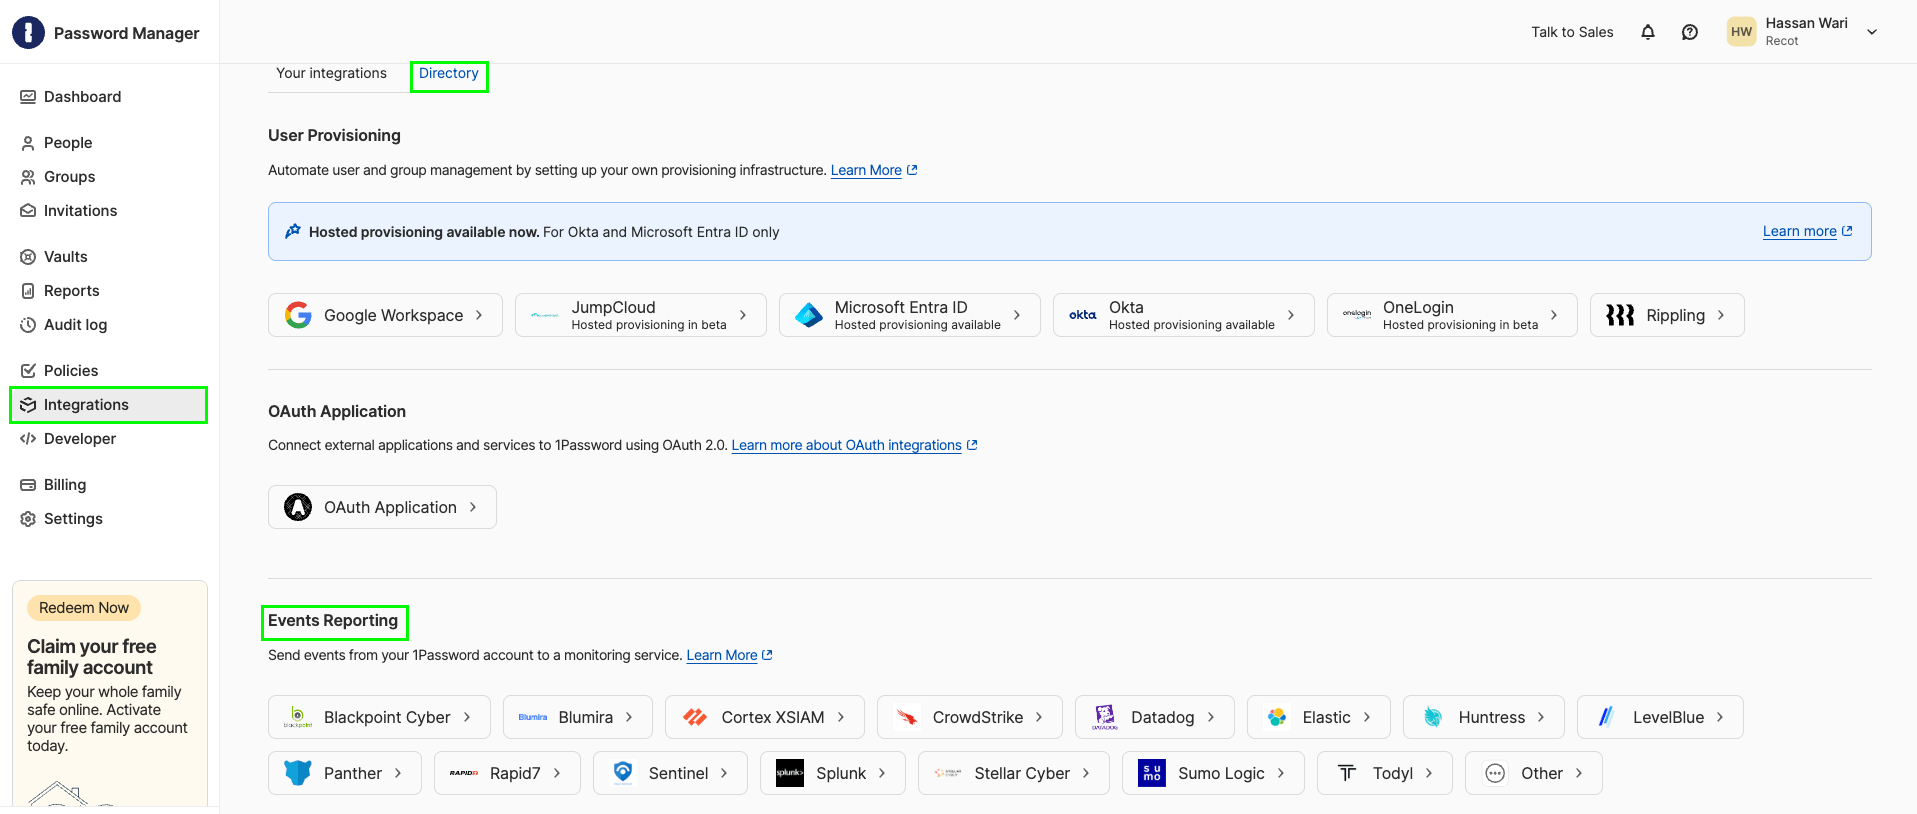Click the chevron on Blumira card
The image size is (1917, 814).
(629, 717)
